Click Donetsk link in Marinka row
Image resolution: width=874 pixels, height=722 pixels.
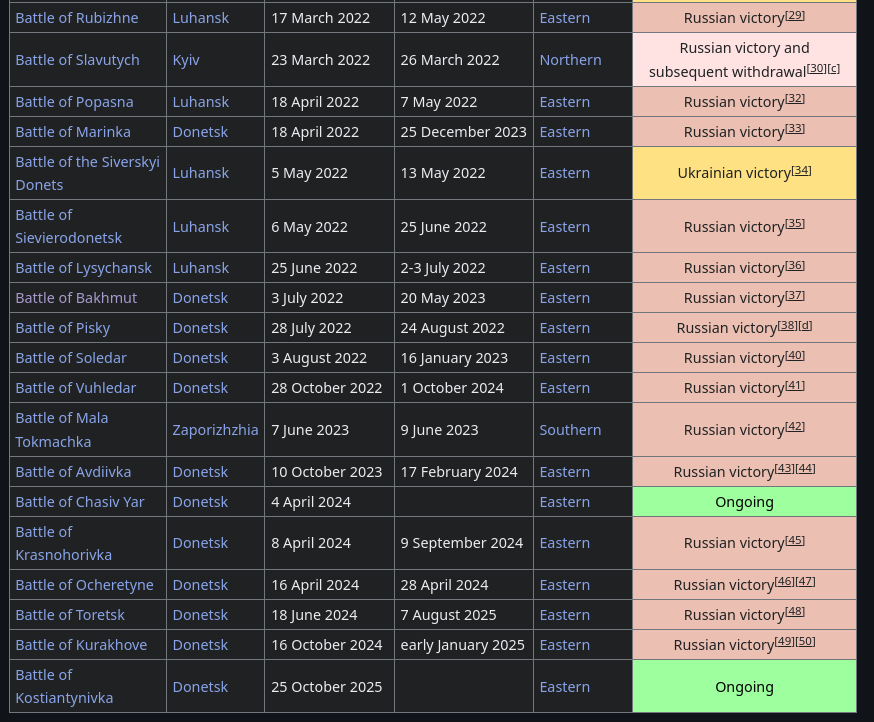pos(200,132)
